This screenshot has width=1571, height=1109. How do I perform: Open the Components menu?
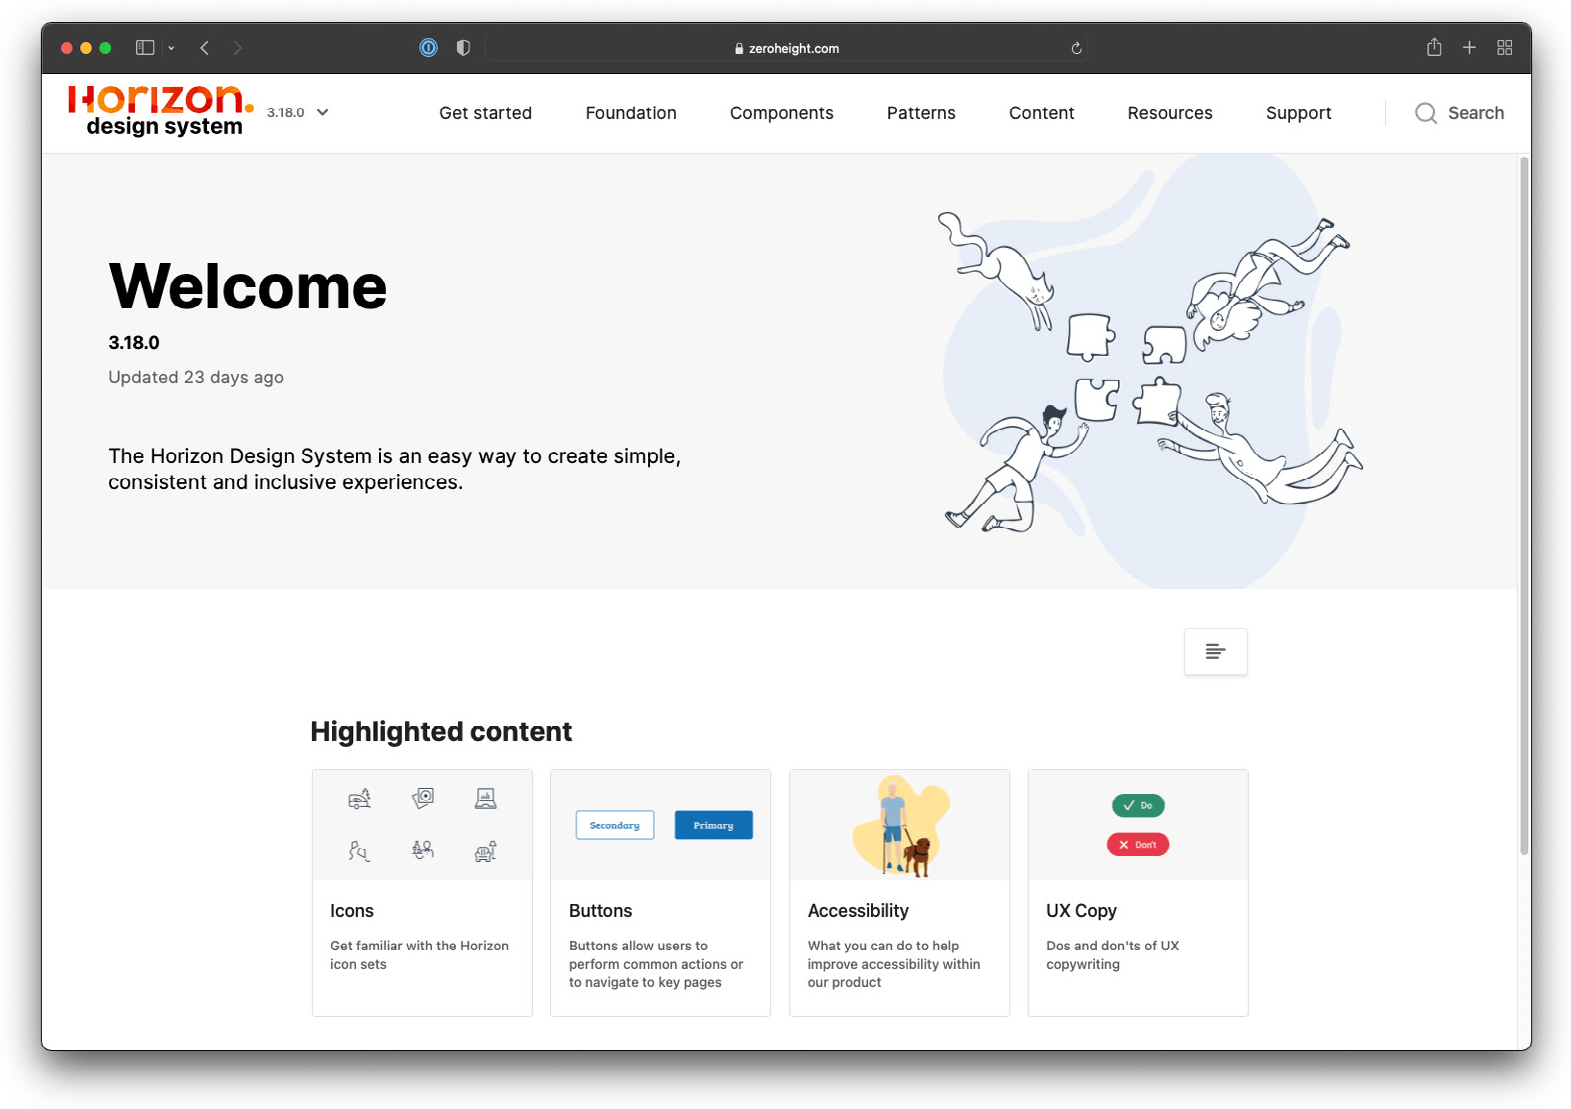pyautogui.click(x=781, y=113)
